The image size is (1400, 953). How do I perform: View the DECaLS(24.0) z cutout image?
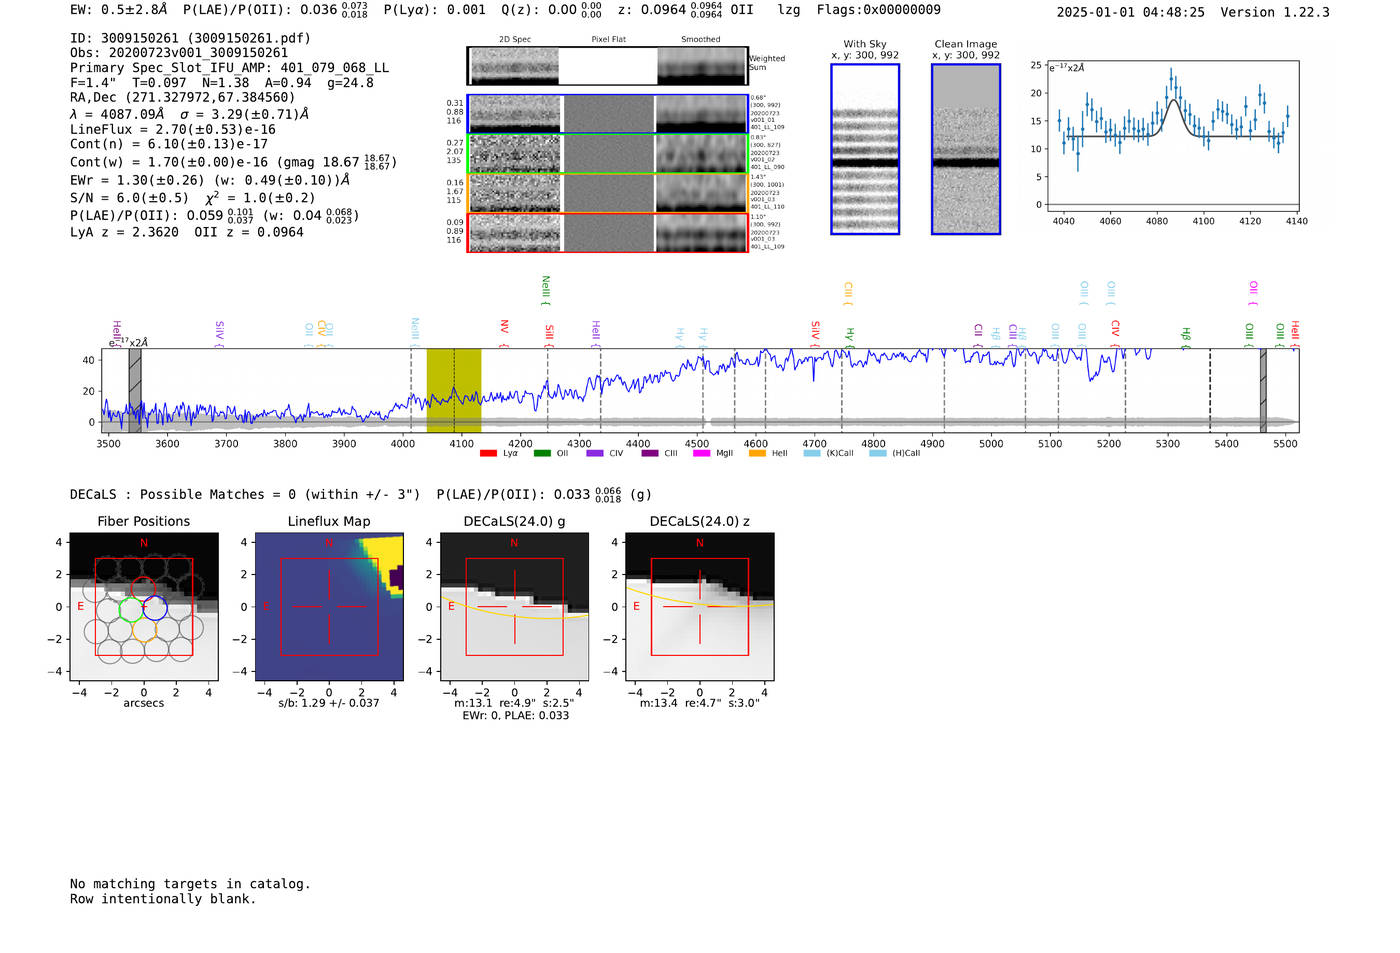pyautogui.click(x=700, y=607)
